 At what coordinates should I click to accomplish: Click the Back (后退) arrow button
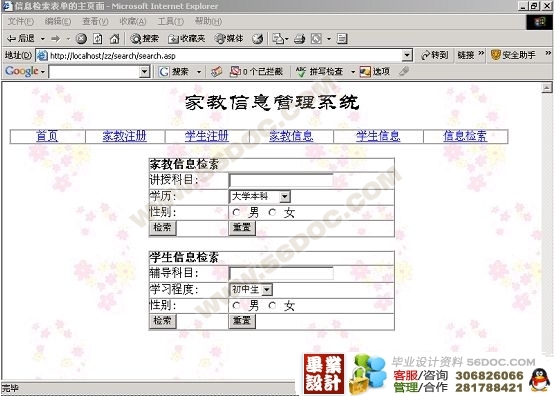coord(21,38)
